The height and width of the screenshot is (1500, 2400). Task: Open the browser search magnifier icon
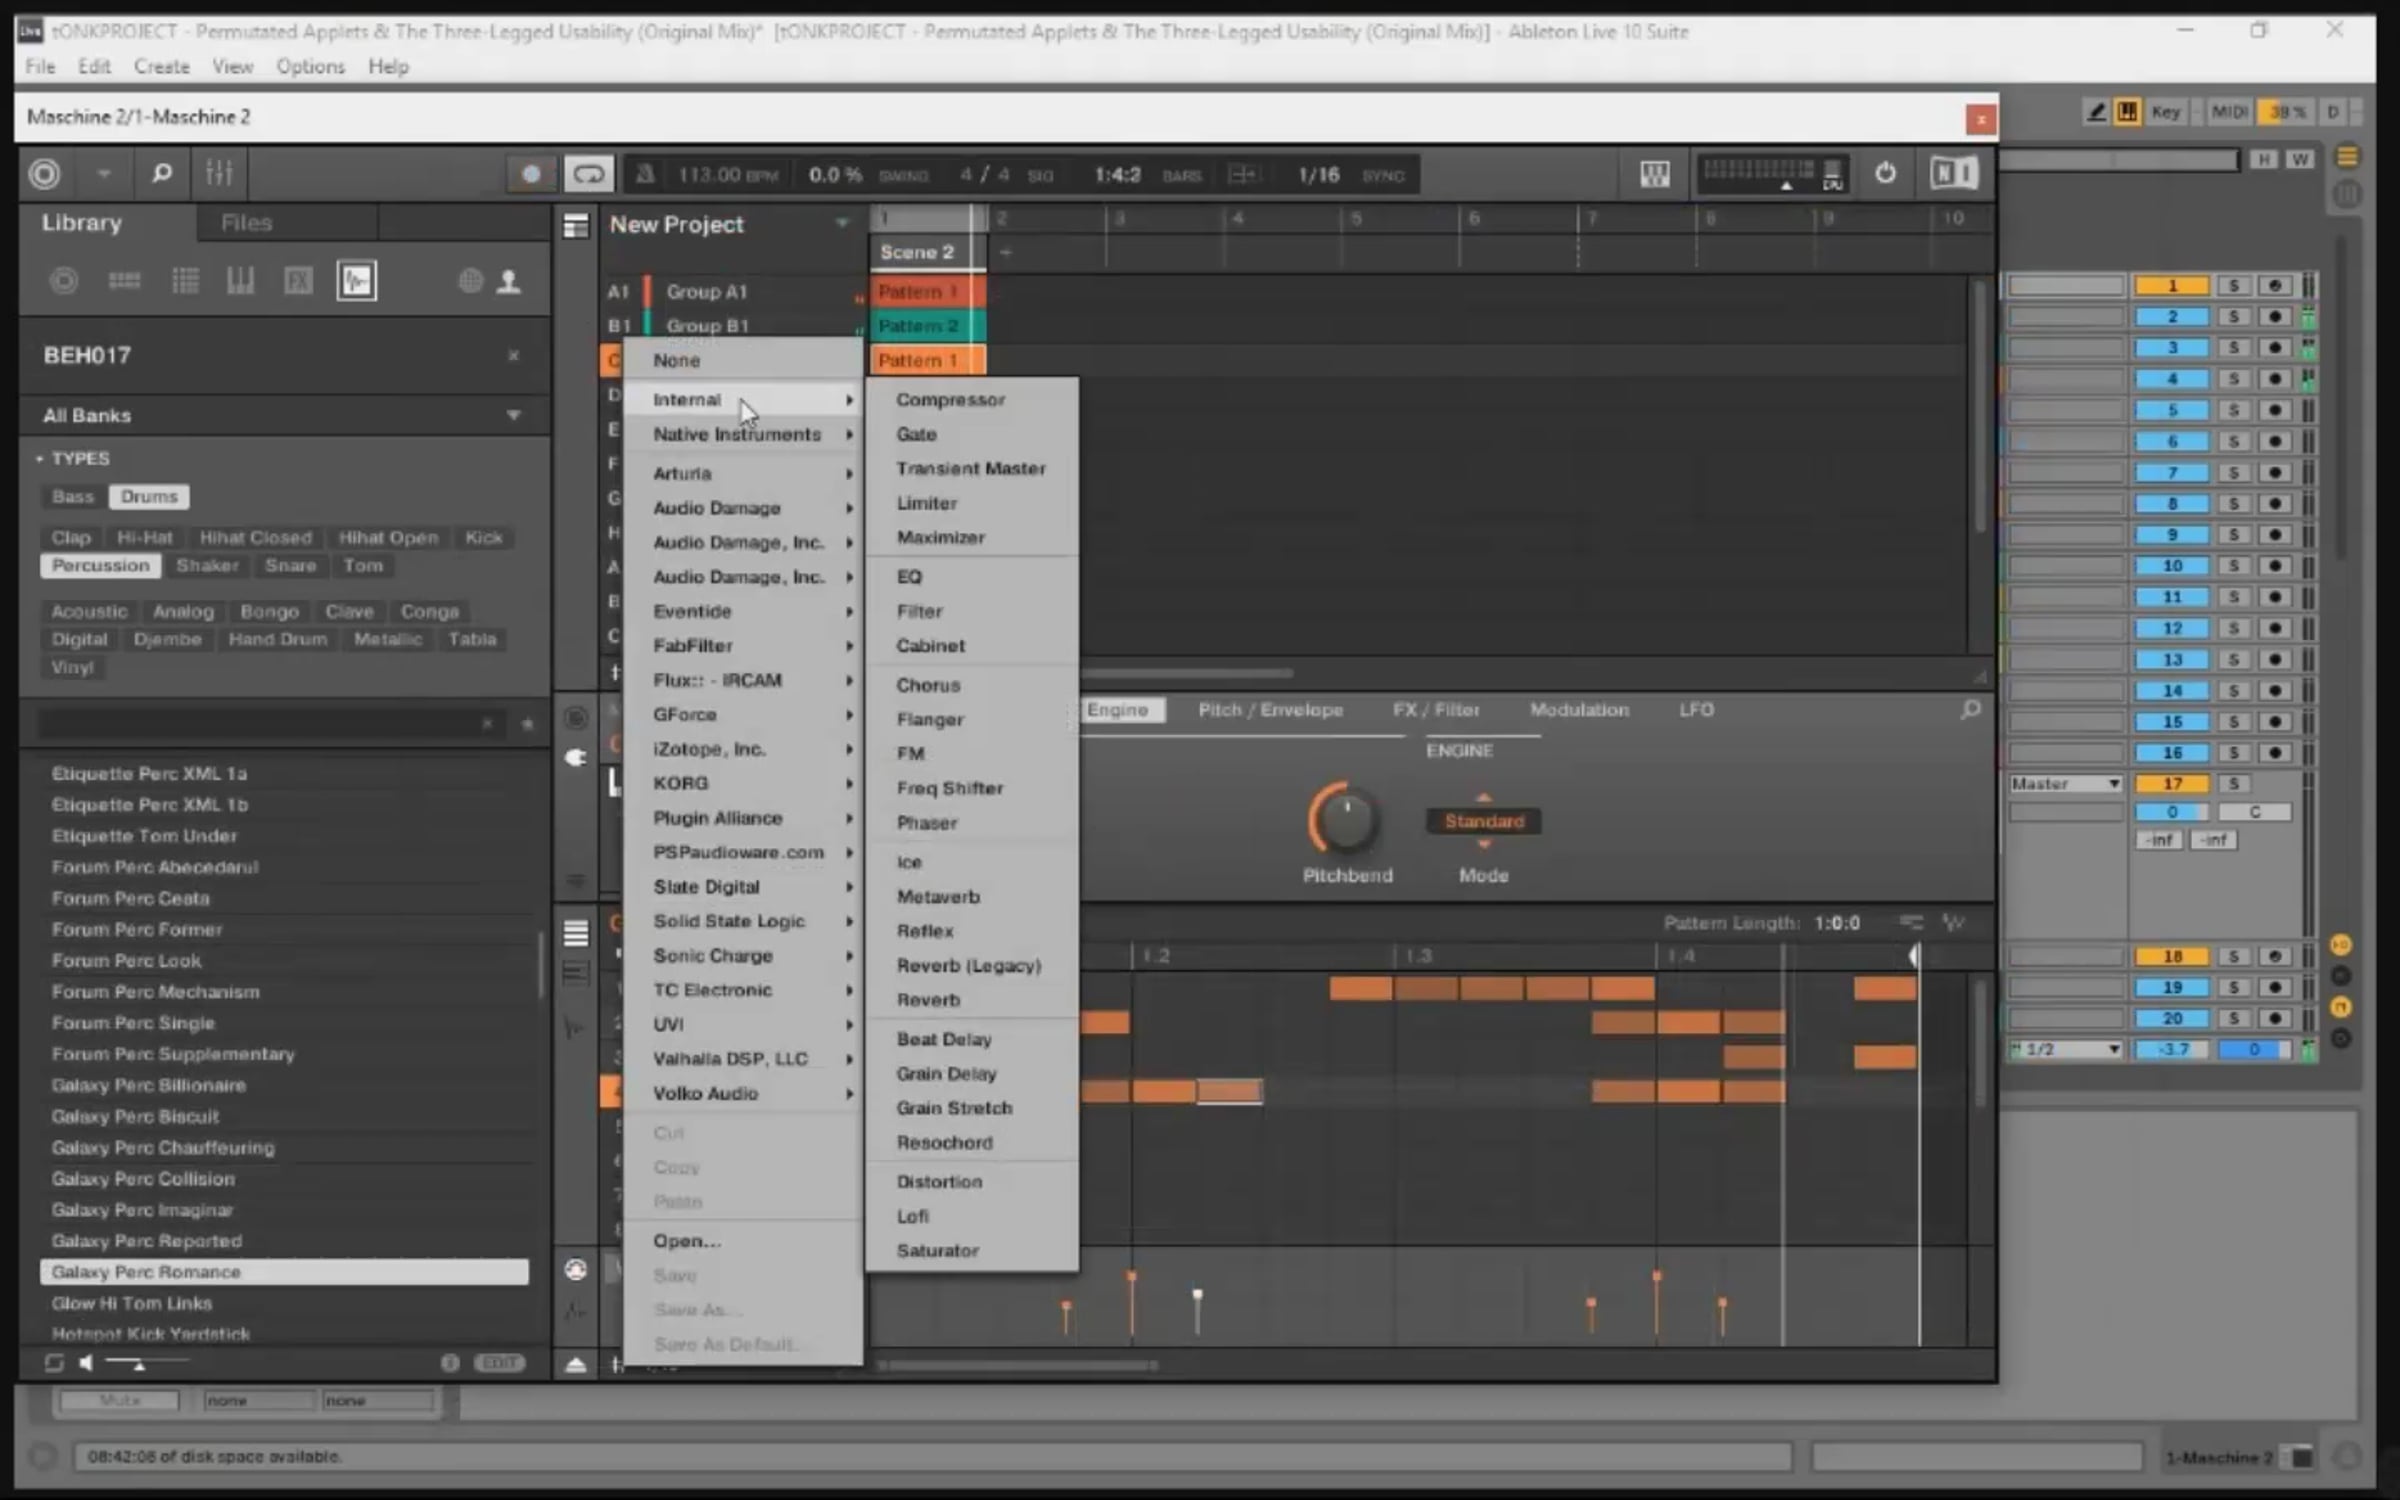click(x=161, y=174)
